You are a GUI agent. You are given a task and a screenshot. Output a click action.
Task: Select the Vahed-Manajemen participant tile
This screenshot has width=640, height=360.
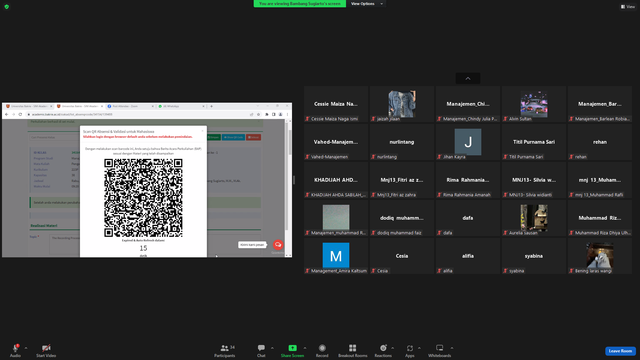[336, 142]
